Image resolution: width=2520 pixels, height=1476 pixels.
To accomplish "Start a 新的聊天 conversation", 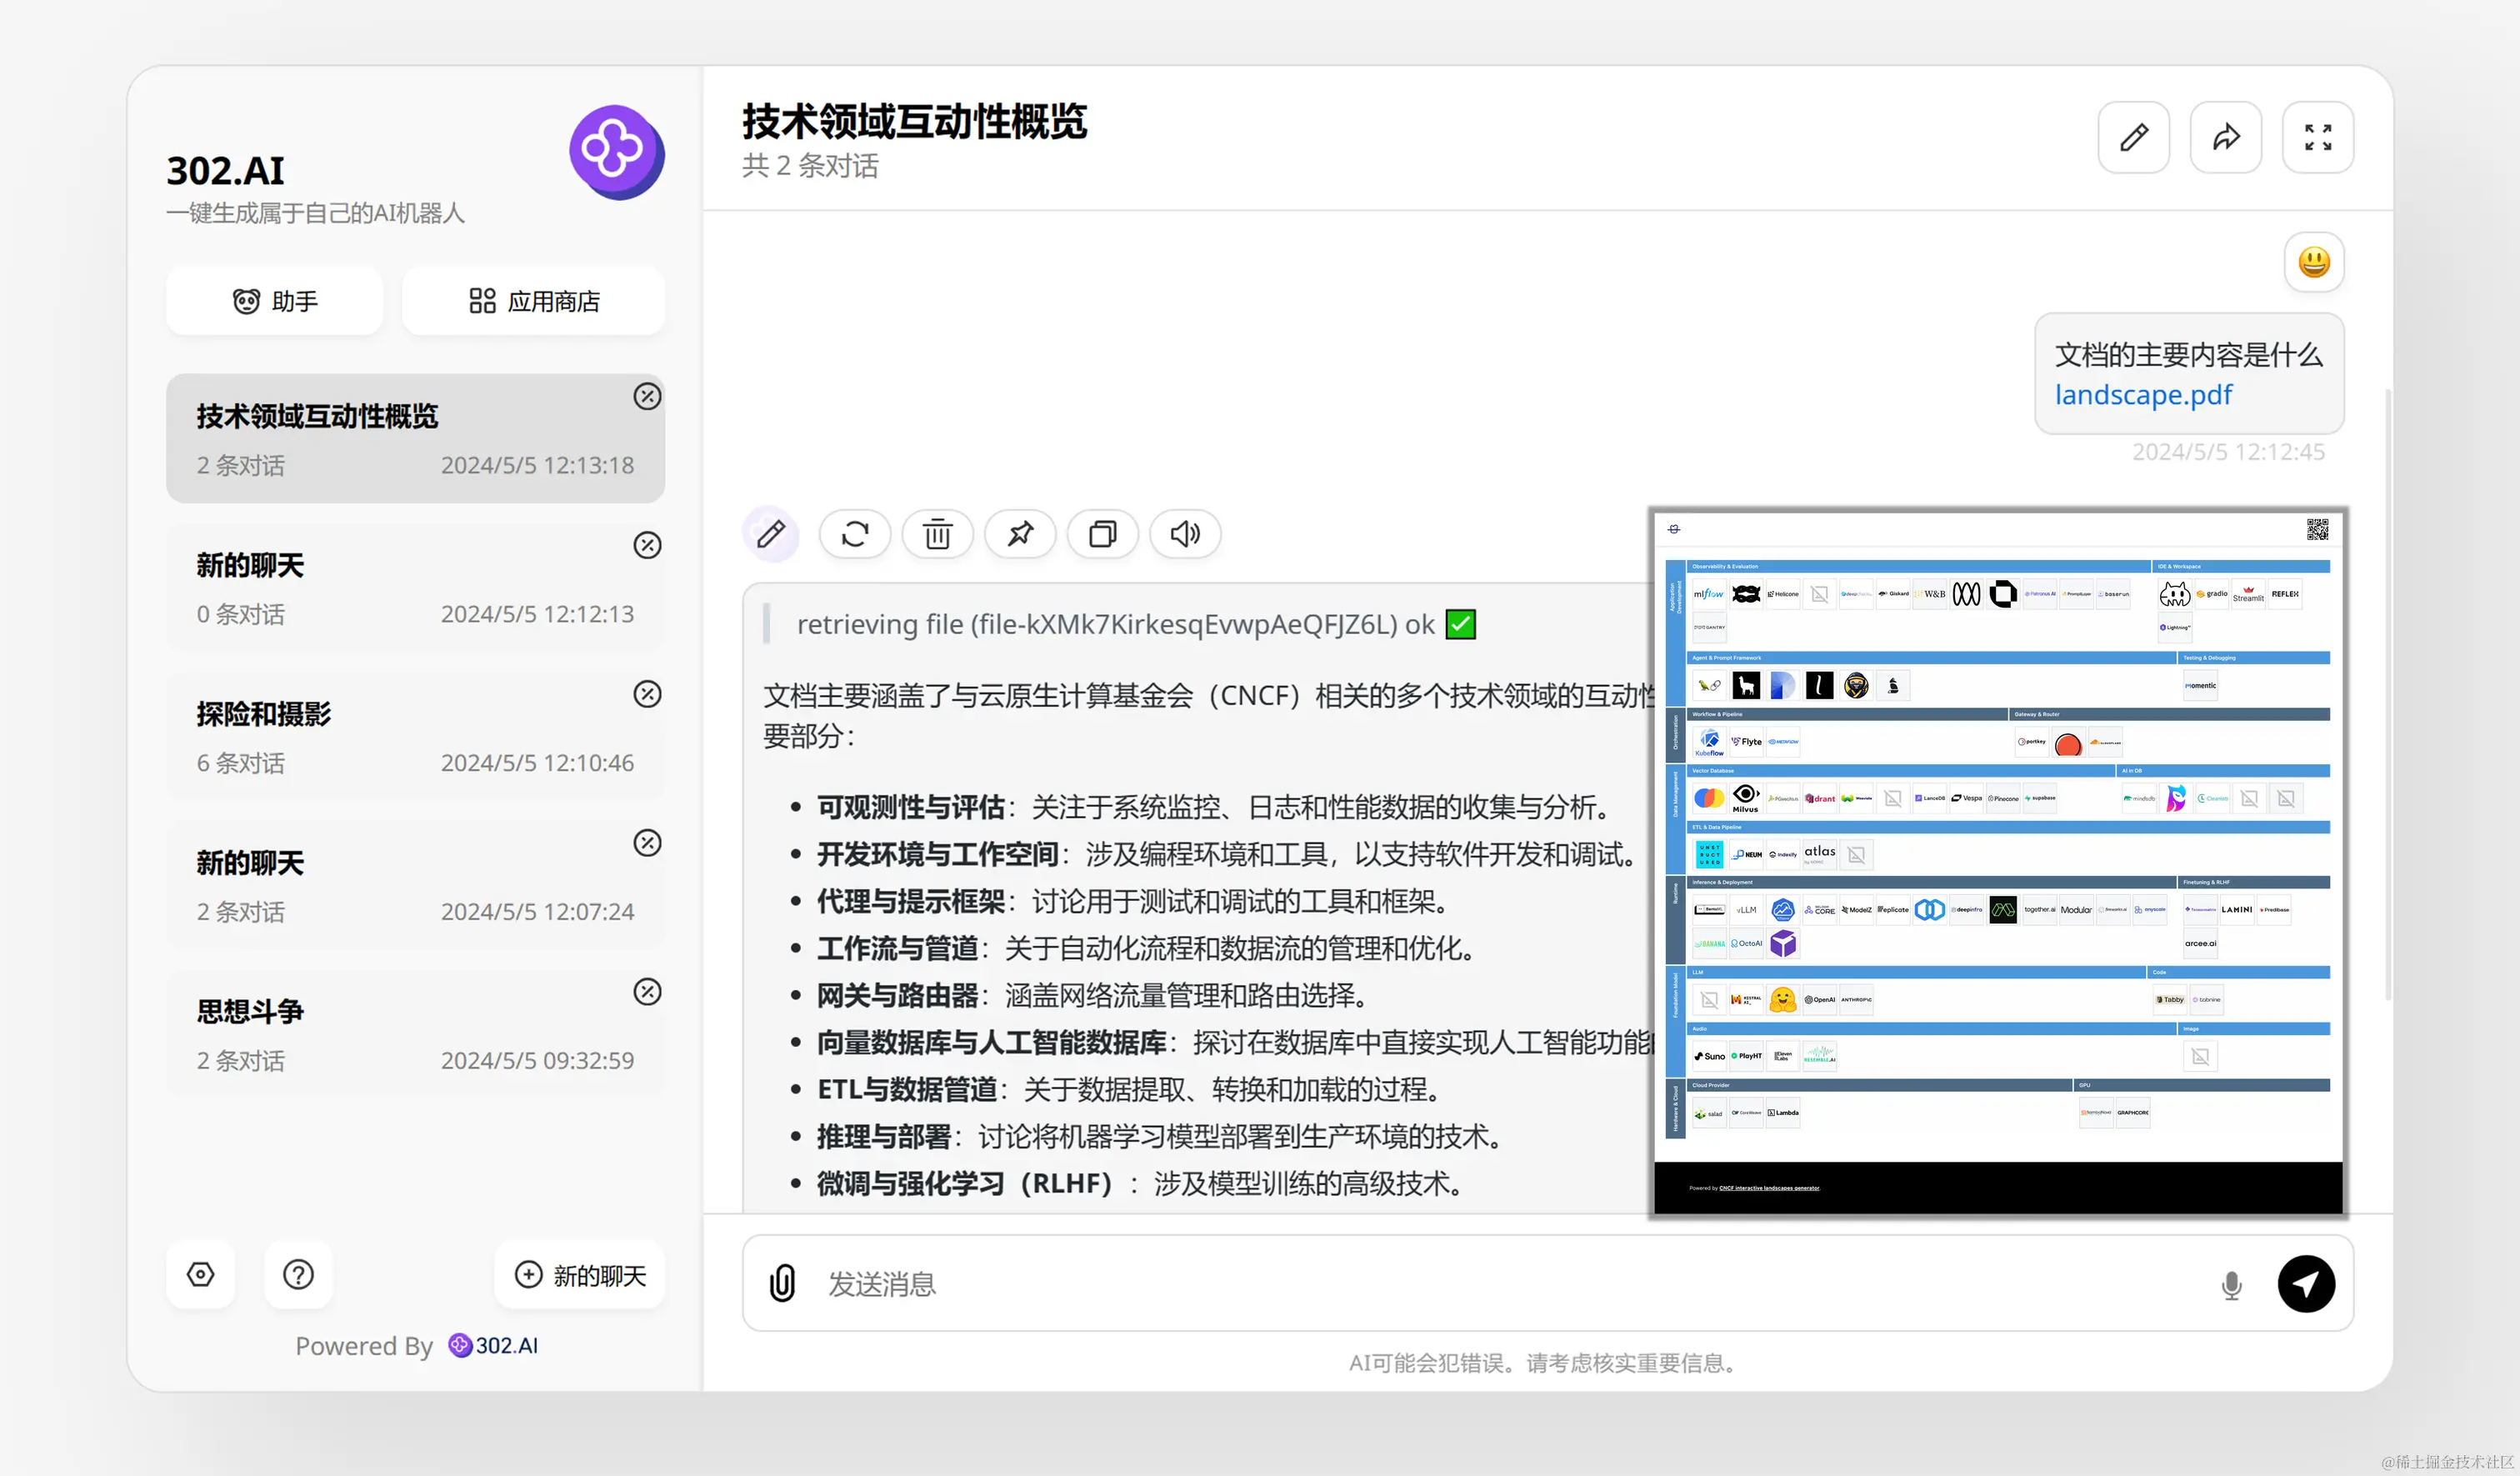I will point(580,1274).
